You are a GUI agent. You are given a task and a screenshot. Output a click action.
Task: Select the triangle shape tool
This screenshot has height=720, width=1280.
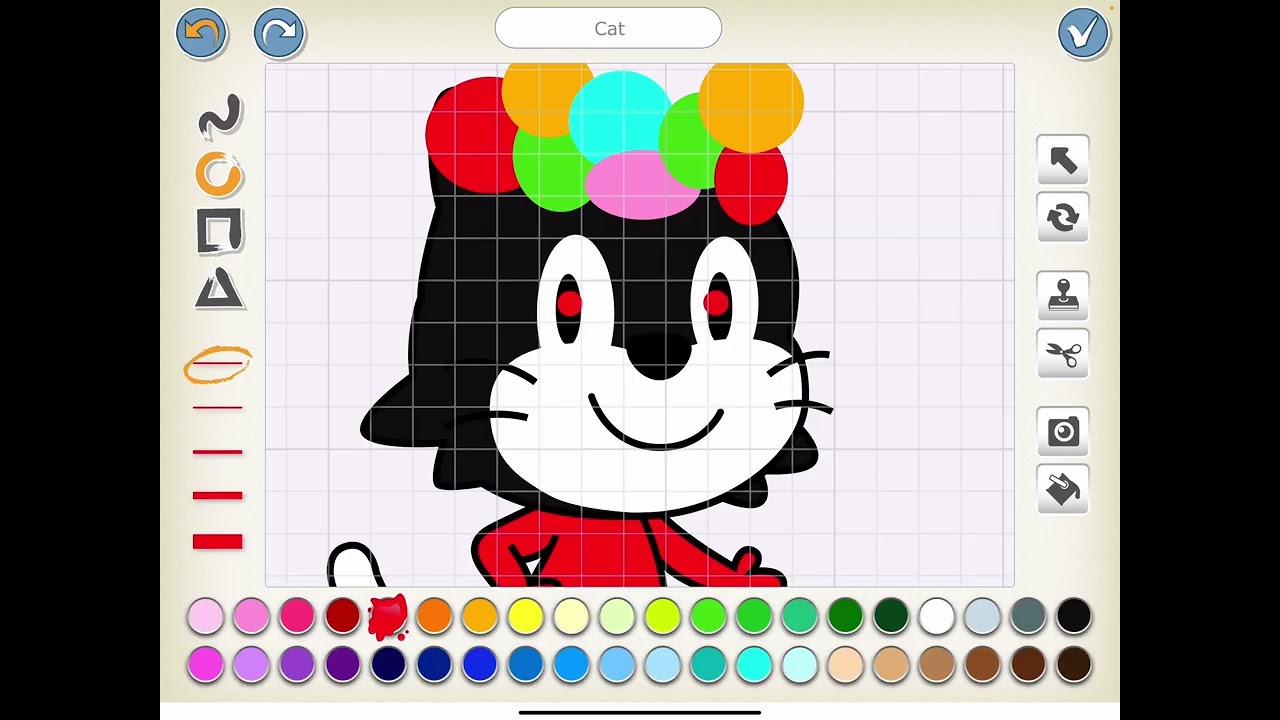(219, 289)
